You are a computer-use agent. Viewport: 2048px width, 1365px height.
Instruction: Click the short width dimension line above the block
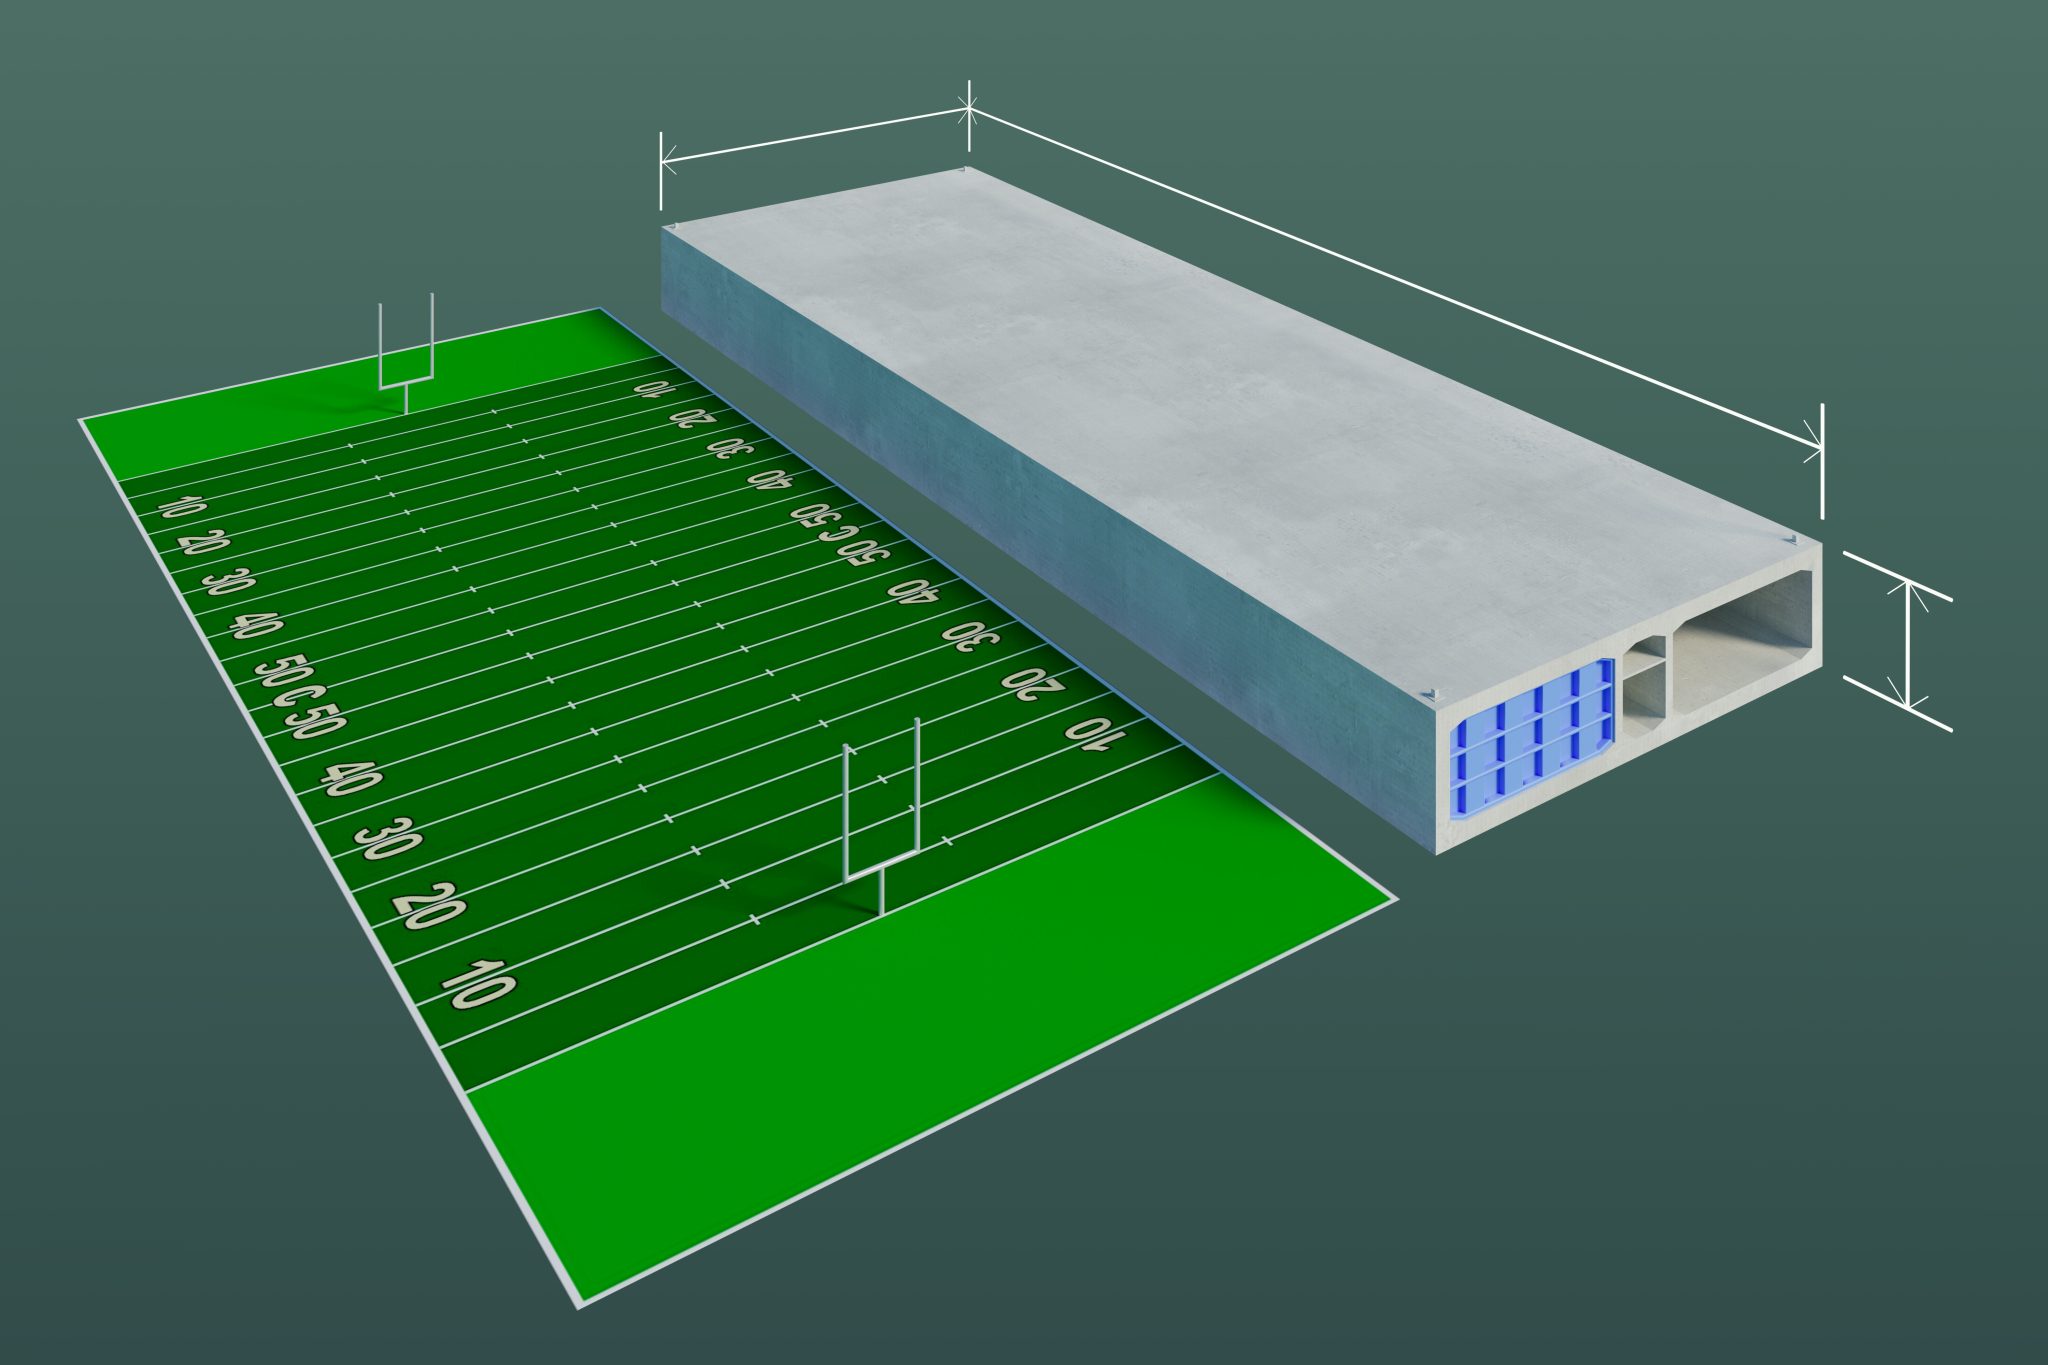815,135
